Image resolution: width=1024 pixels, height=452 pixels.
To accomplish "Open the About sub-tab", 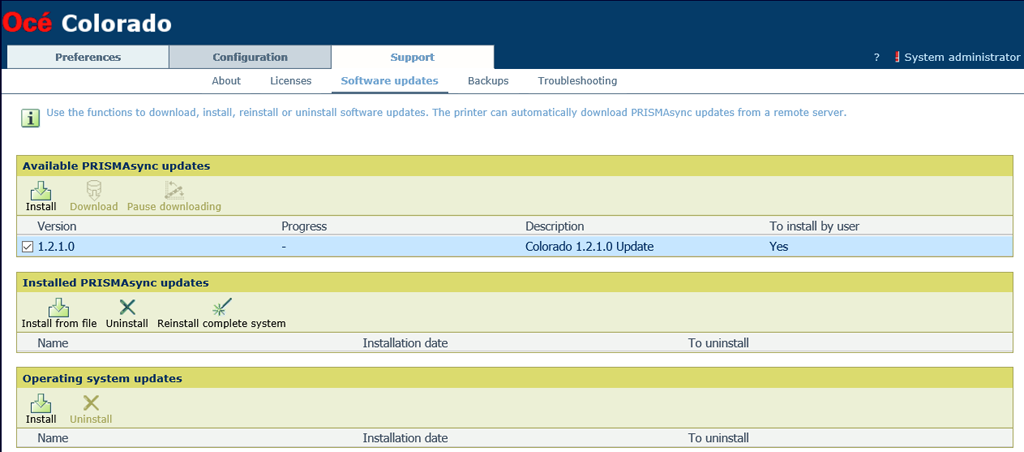I will [x=226, y=81].
